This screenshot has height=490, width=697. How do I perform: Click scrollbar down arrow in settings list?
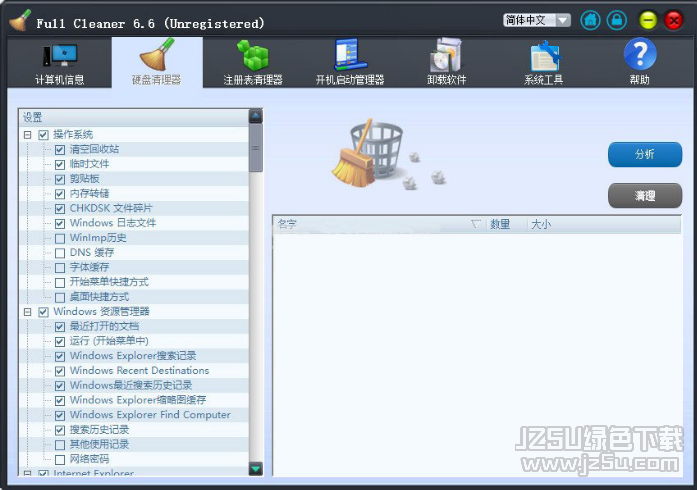tap(256, 469)
